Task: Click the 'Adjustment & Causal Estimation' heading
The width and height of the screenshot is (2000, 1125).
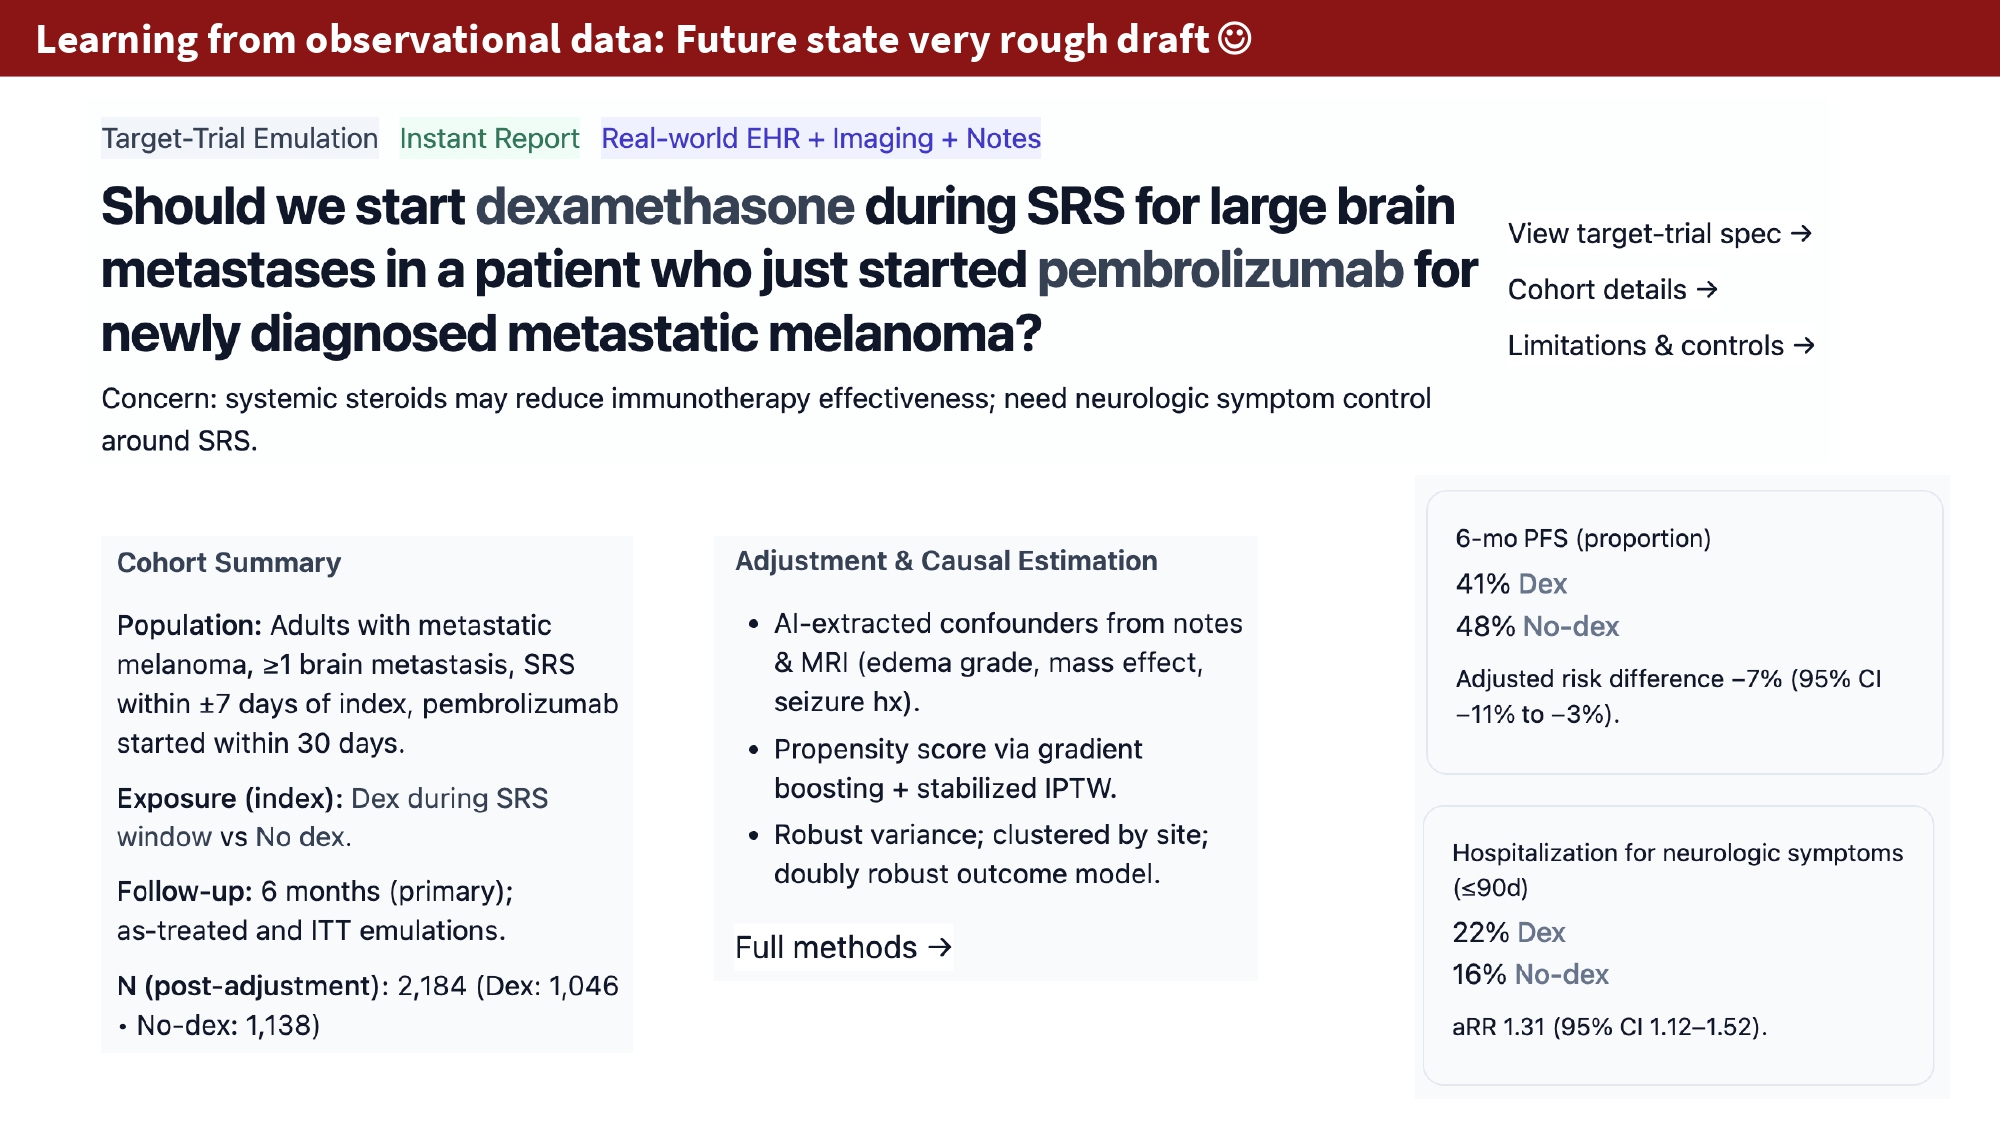Action: (946, 560)
